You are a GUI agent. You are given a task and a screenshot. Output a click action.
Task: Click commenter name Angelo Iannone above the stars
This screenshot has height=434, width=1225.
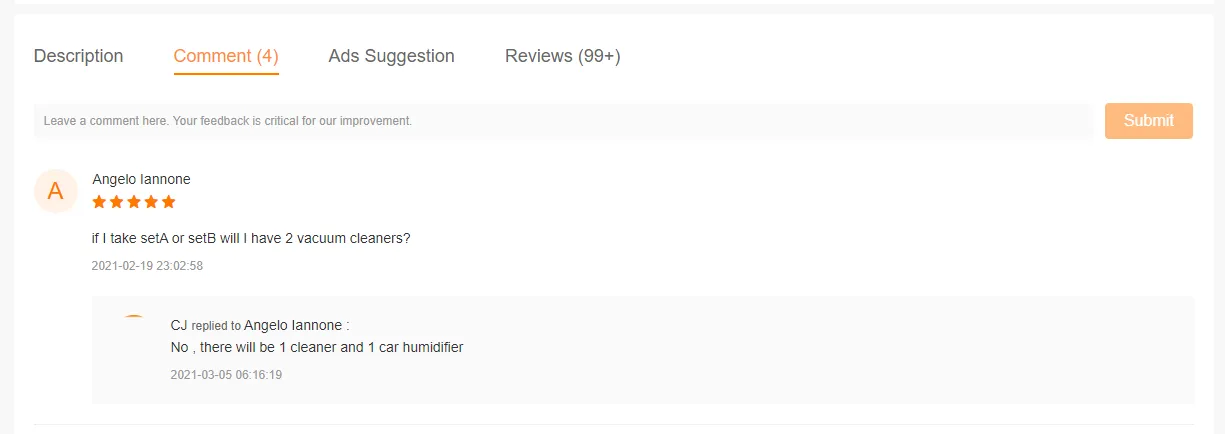[141, 179]
